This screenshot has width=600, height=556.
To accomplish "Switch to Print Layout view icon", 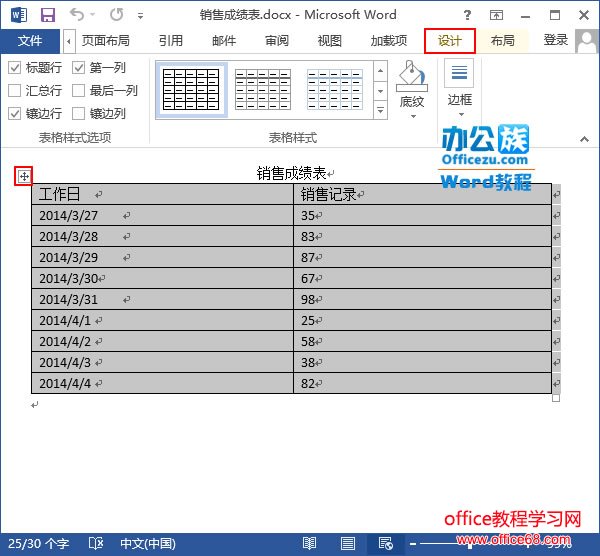I will coord(347,543).
